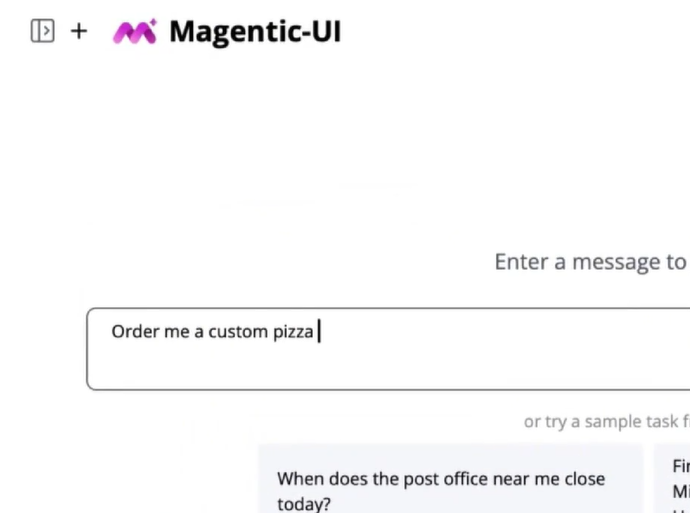Viewport: 690px width, 513px height.
Task: Click the Magentic-UI title text
Action: (255, 32)
